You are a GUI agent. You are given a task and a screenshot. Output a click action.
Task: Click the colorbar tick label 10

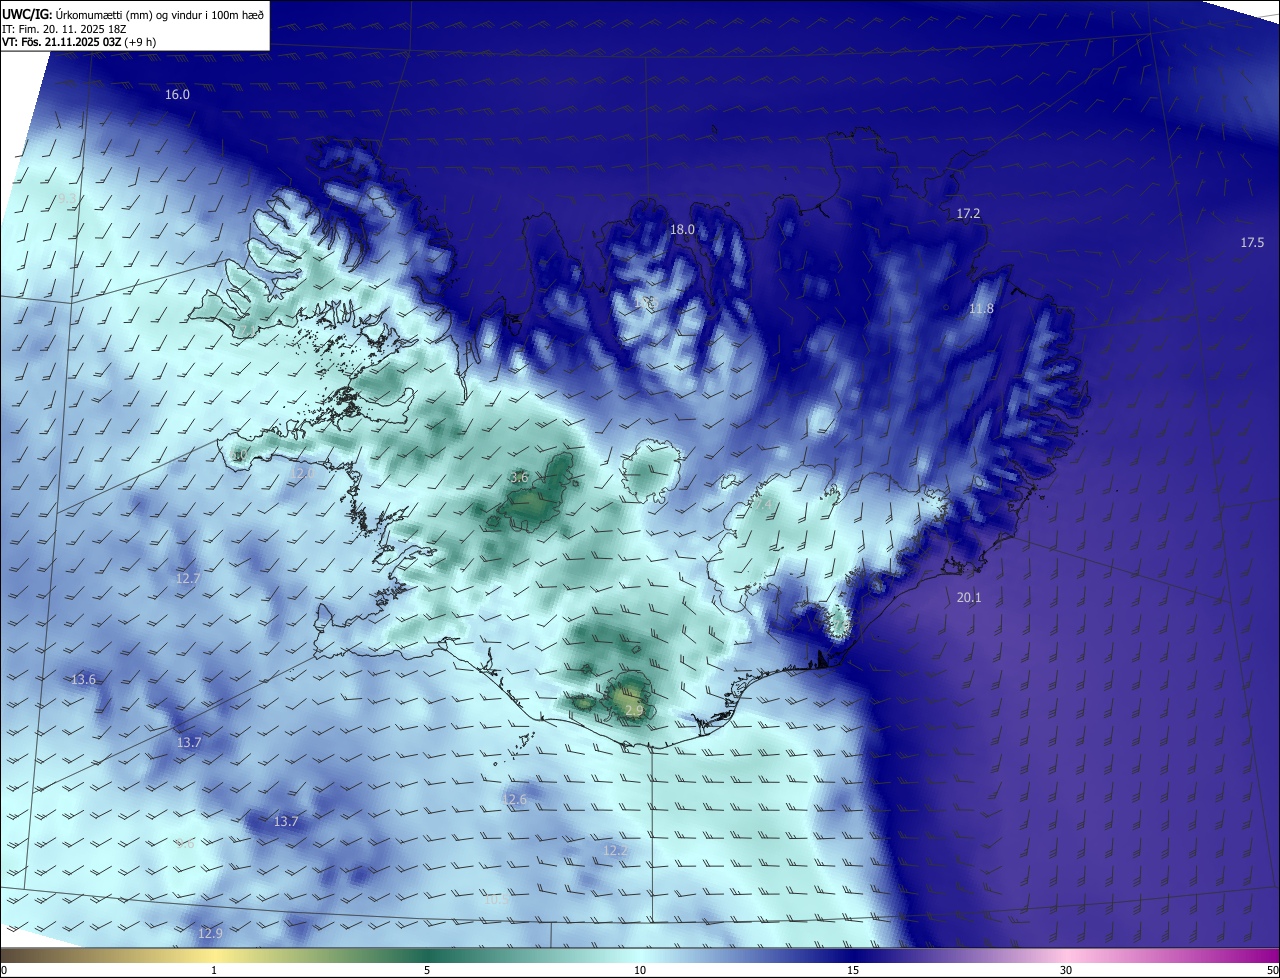pos(640,970)
